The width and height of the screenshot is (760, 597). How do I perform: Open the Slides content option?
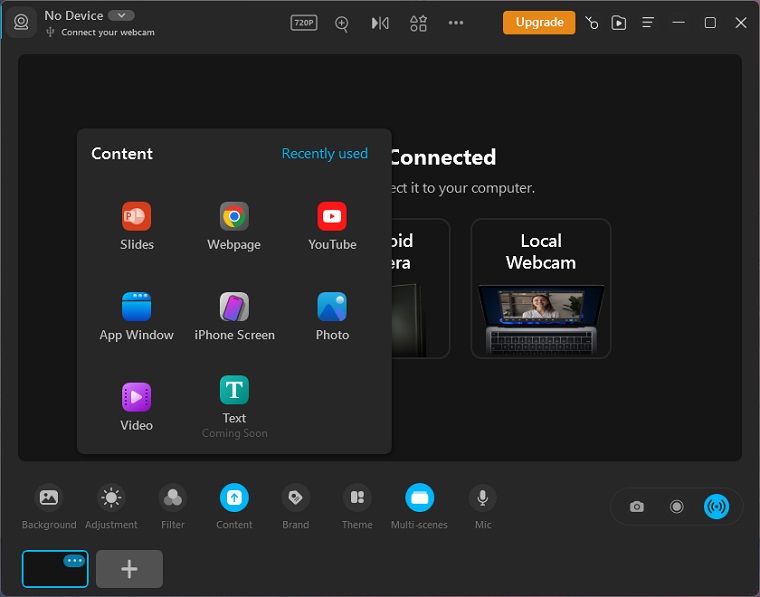136,226
